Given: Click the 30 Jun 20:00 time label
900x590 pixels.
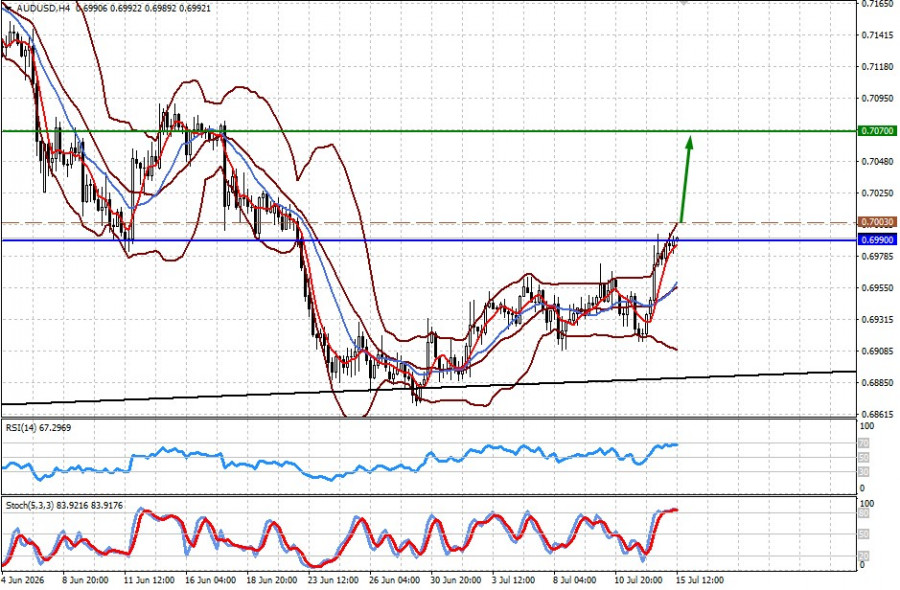Looking at the screenshot, I should coord(456,580).
